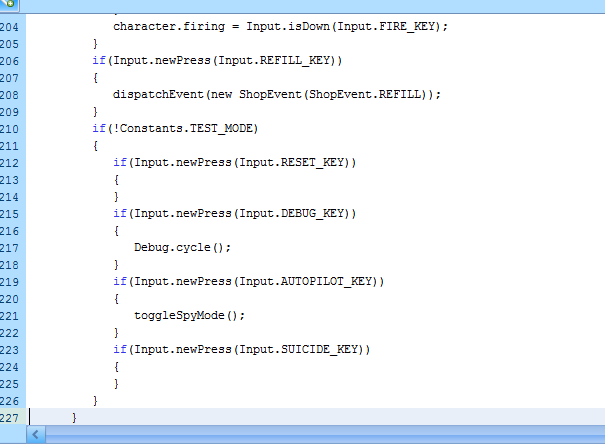Click line number 219 in the gutter
Image resolution: width=605 pixels, height=444 pixels.
(9, 282)
